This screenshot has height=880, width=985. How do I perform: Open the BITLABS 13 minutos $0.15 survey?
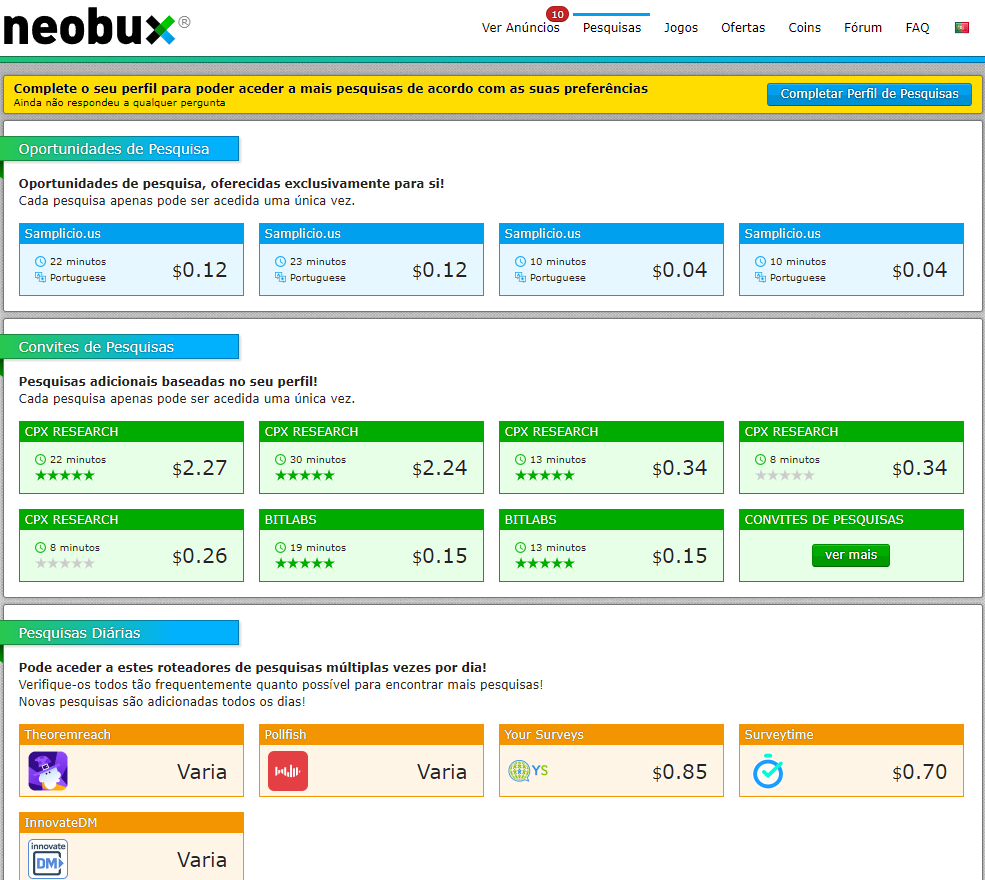coord(611,545)
